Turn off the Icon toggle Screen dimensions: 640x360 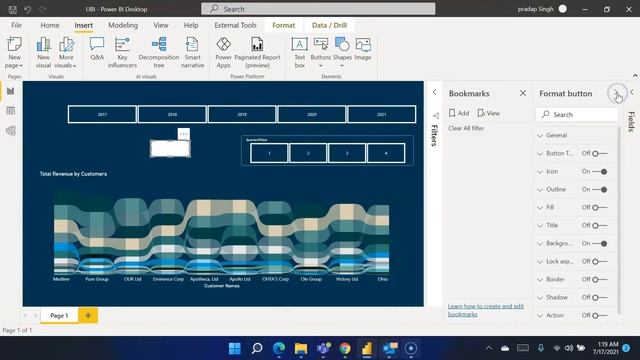600,171
